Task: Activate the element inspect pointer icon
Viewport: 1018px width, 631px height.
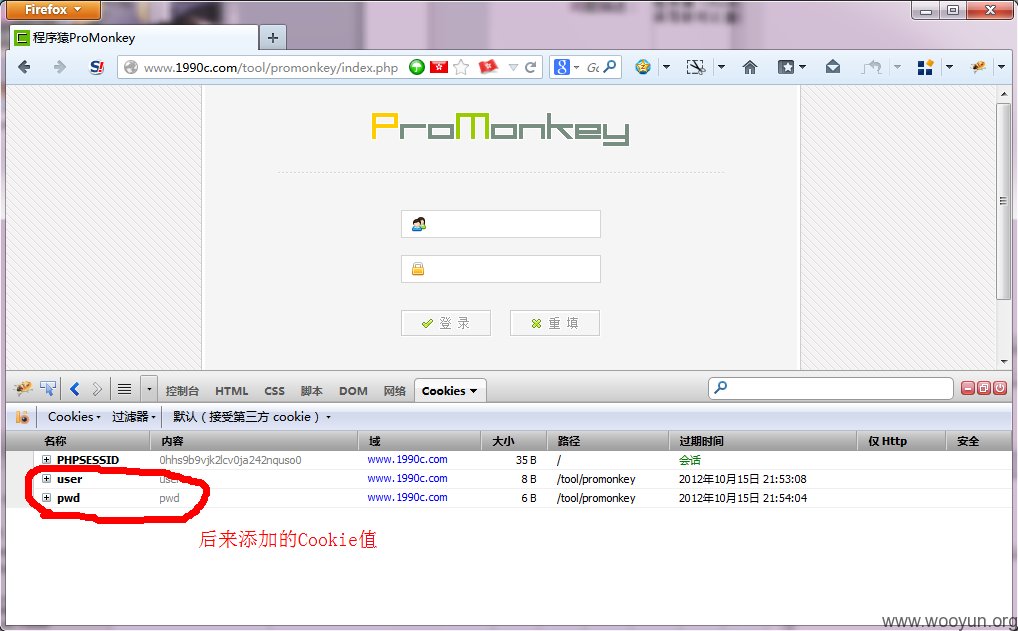Action: tap(48, 389)
